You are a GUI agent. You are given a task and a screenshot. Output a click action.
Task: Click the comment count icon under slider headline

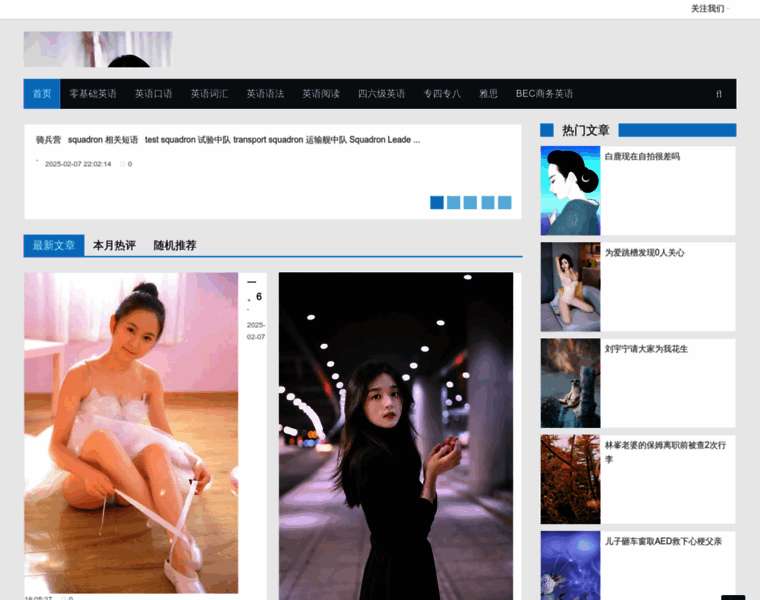[x=123, y=164]
